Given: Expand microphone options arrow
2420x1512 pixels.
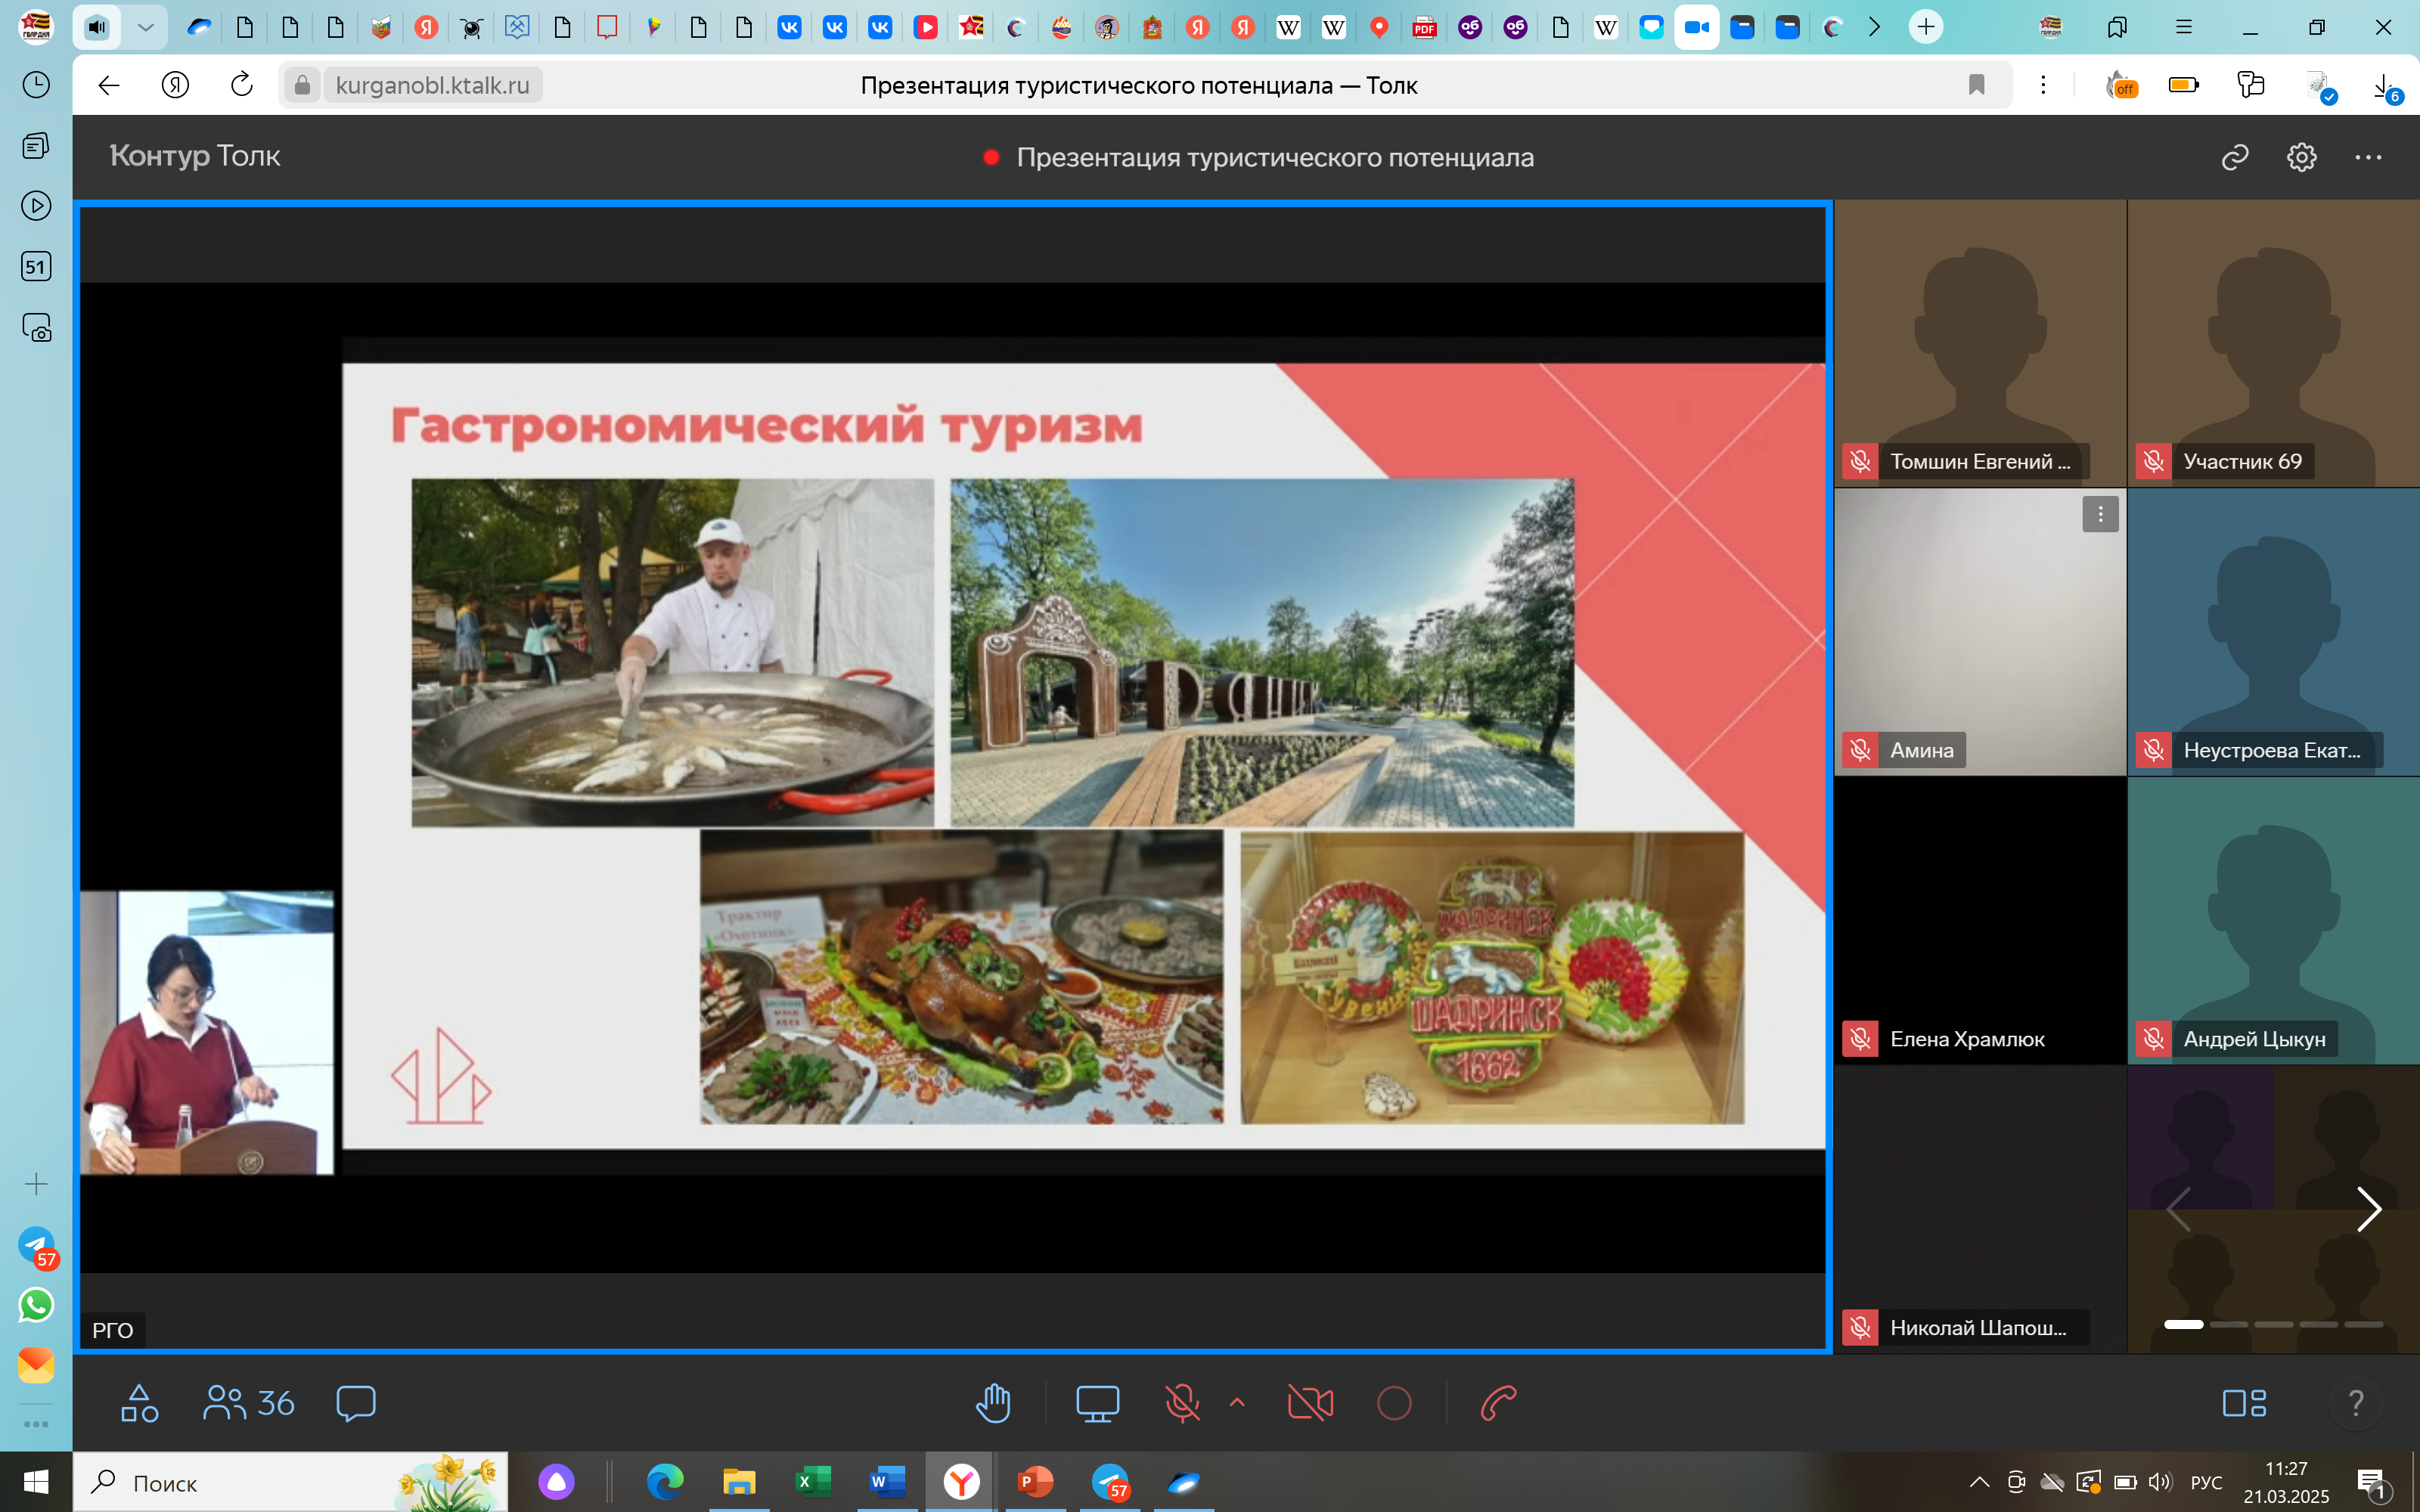Looking at the screenshot, I should pyautogui.click(x=1237, y=1402).
